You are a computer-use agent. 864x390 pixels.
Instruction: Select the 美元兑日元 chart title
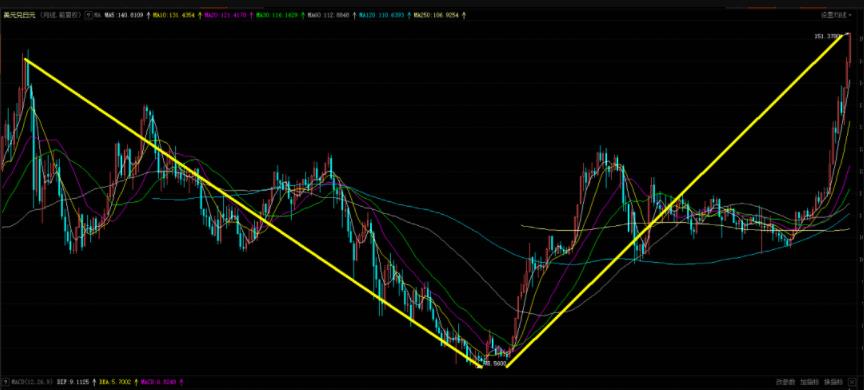[19, 15]
